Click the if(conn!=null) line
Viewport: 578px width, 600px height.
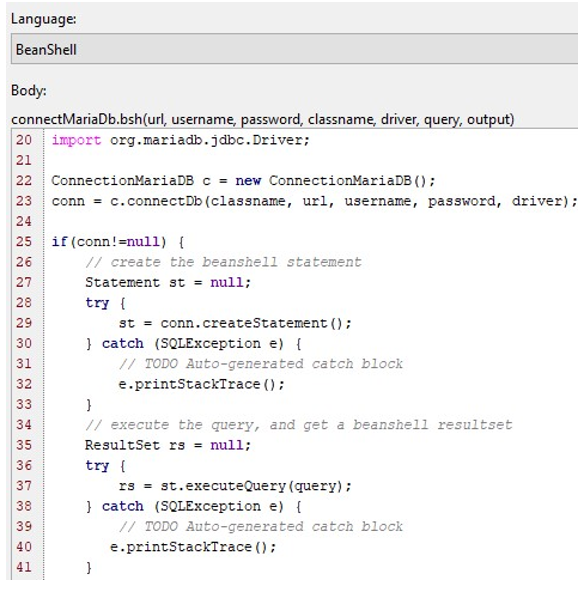pos(118,241)
